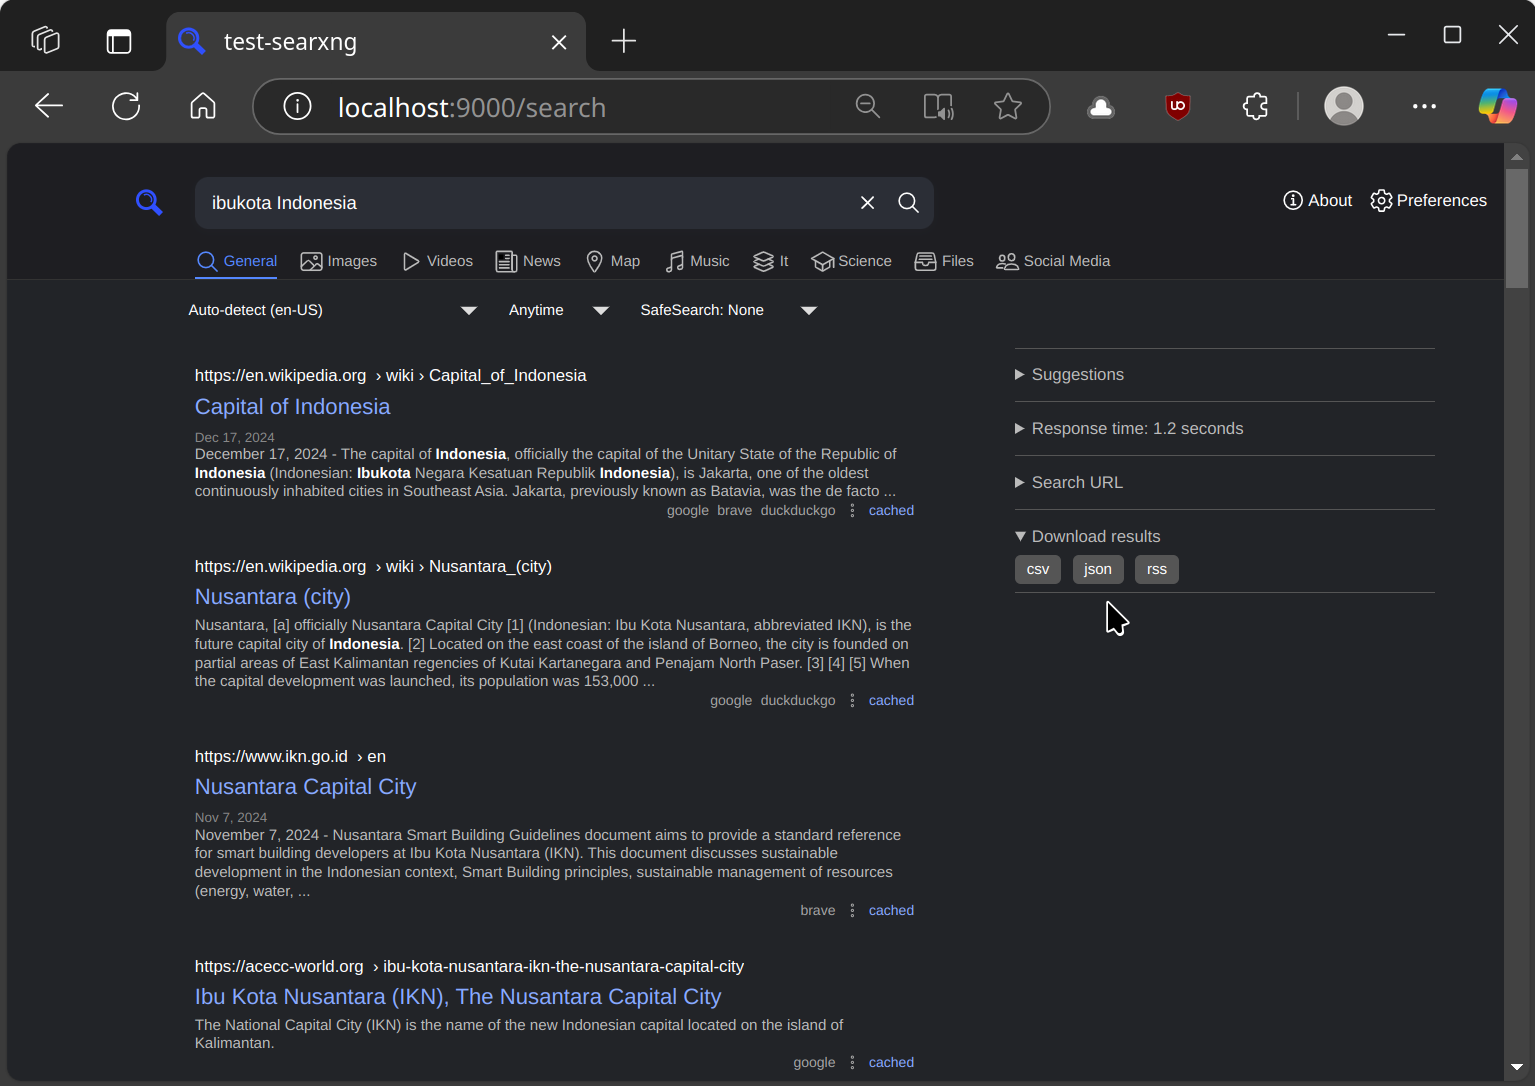The image size is (1535, 1086).
Task: Open cached version of Nusantara (city)
Action: pos(891,701)
